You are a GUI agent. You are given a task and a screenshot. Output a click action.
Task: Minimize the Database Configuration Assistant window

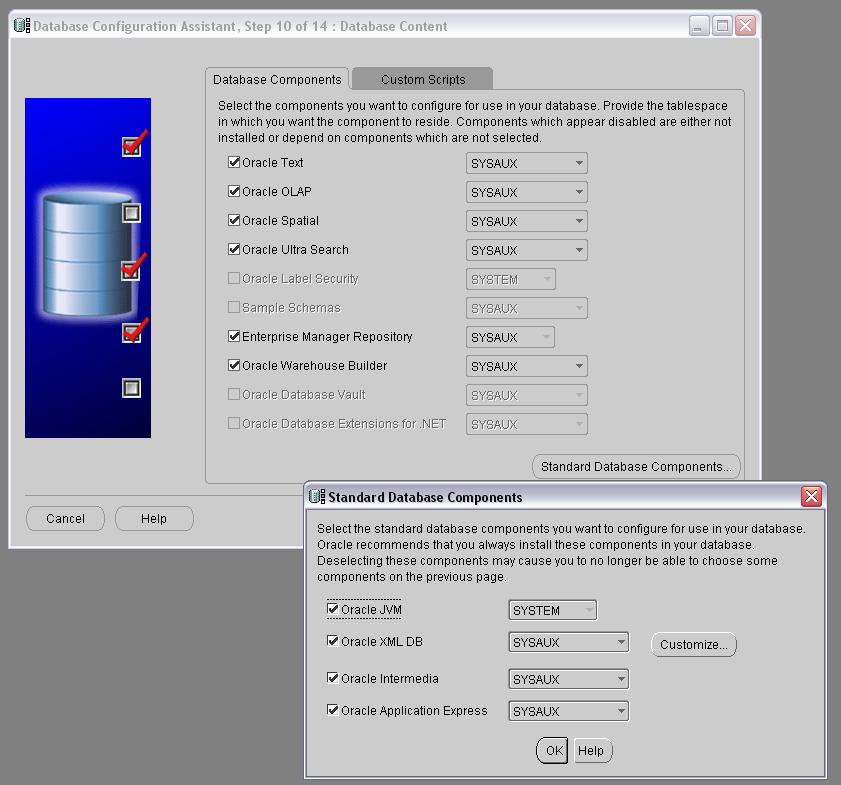point(700,26)
